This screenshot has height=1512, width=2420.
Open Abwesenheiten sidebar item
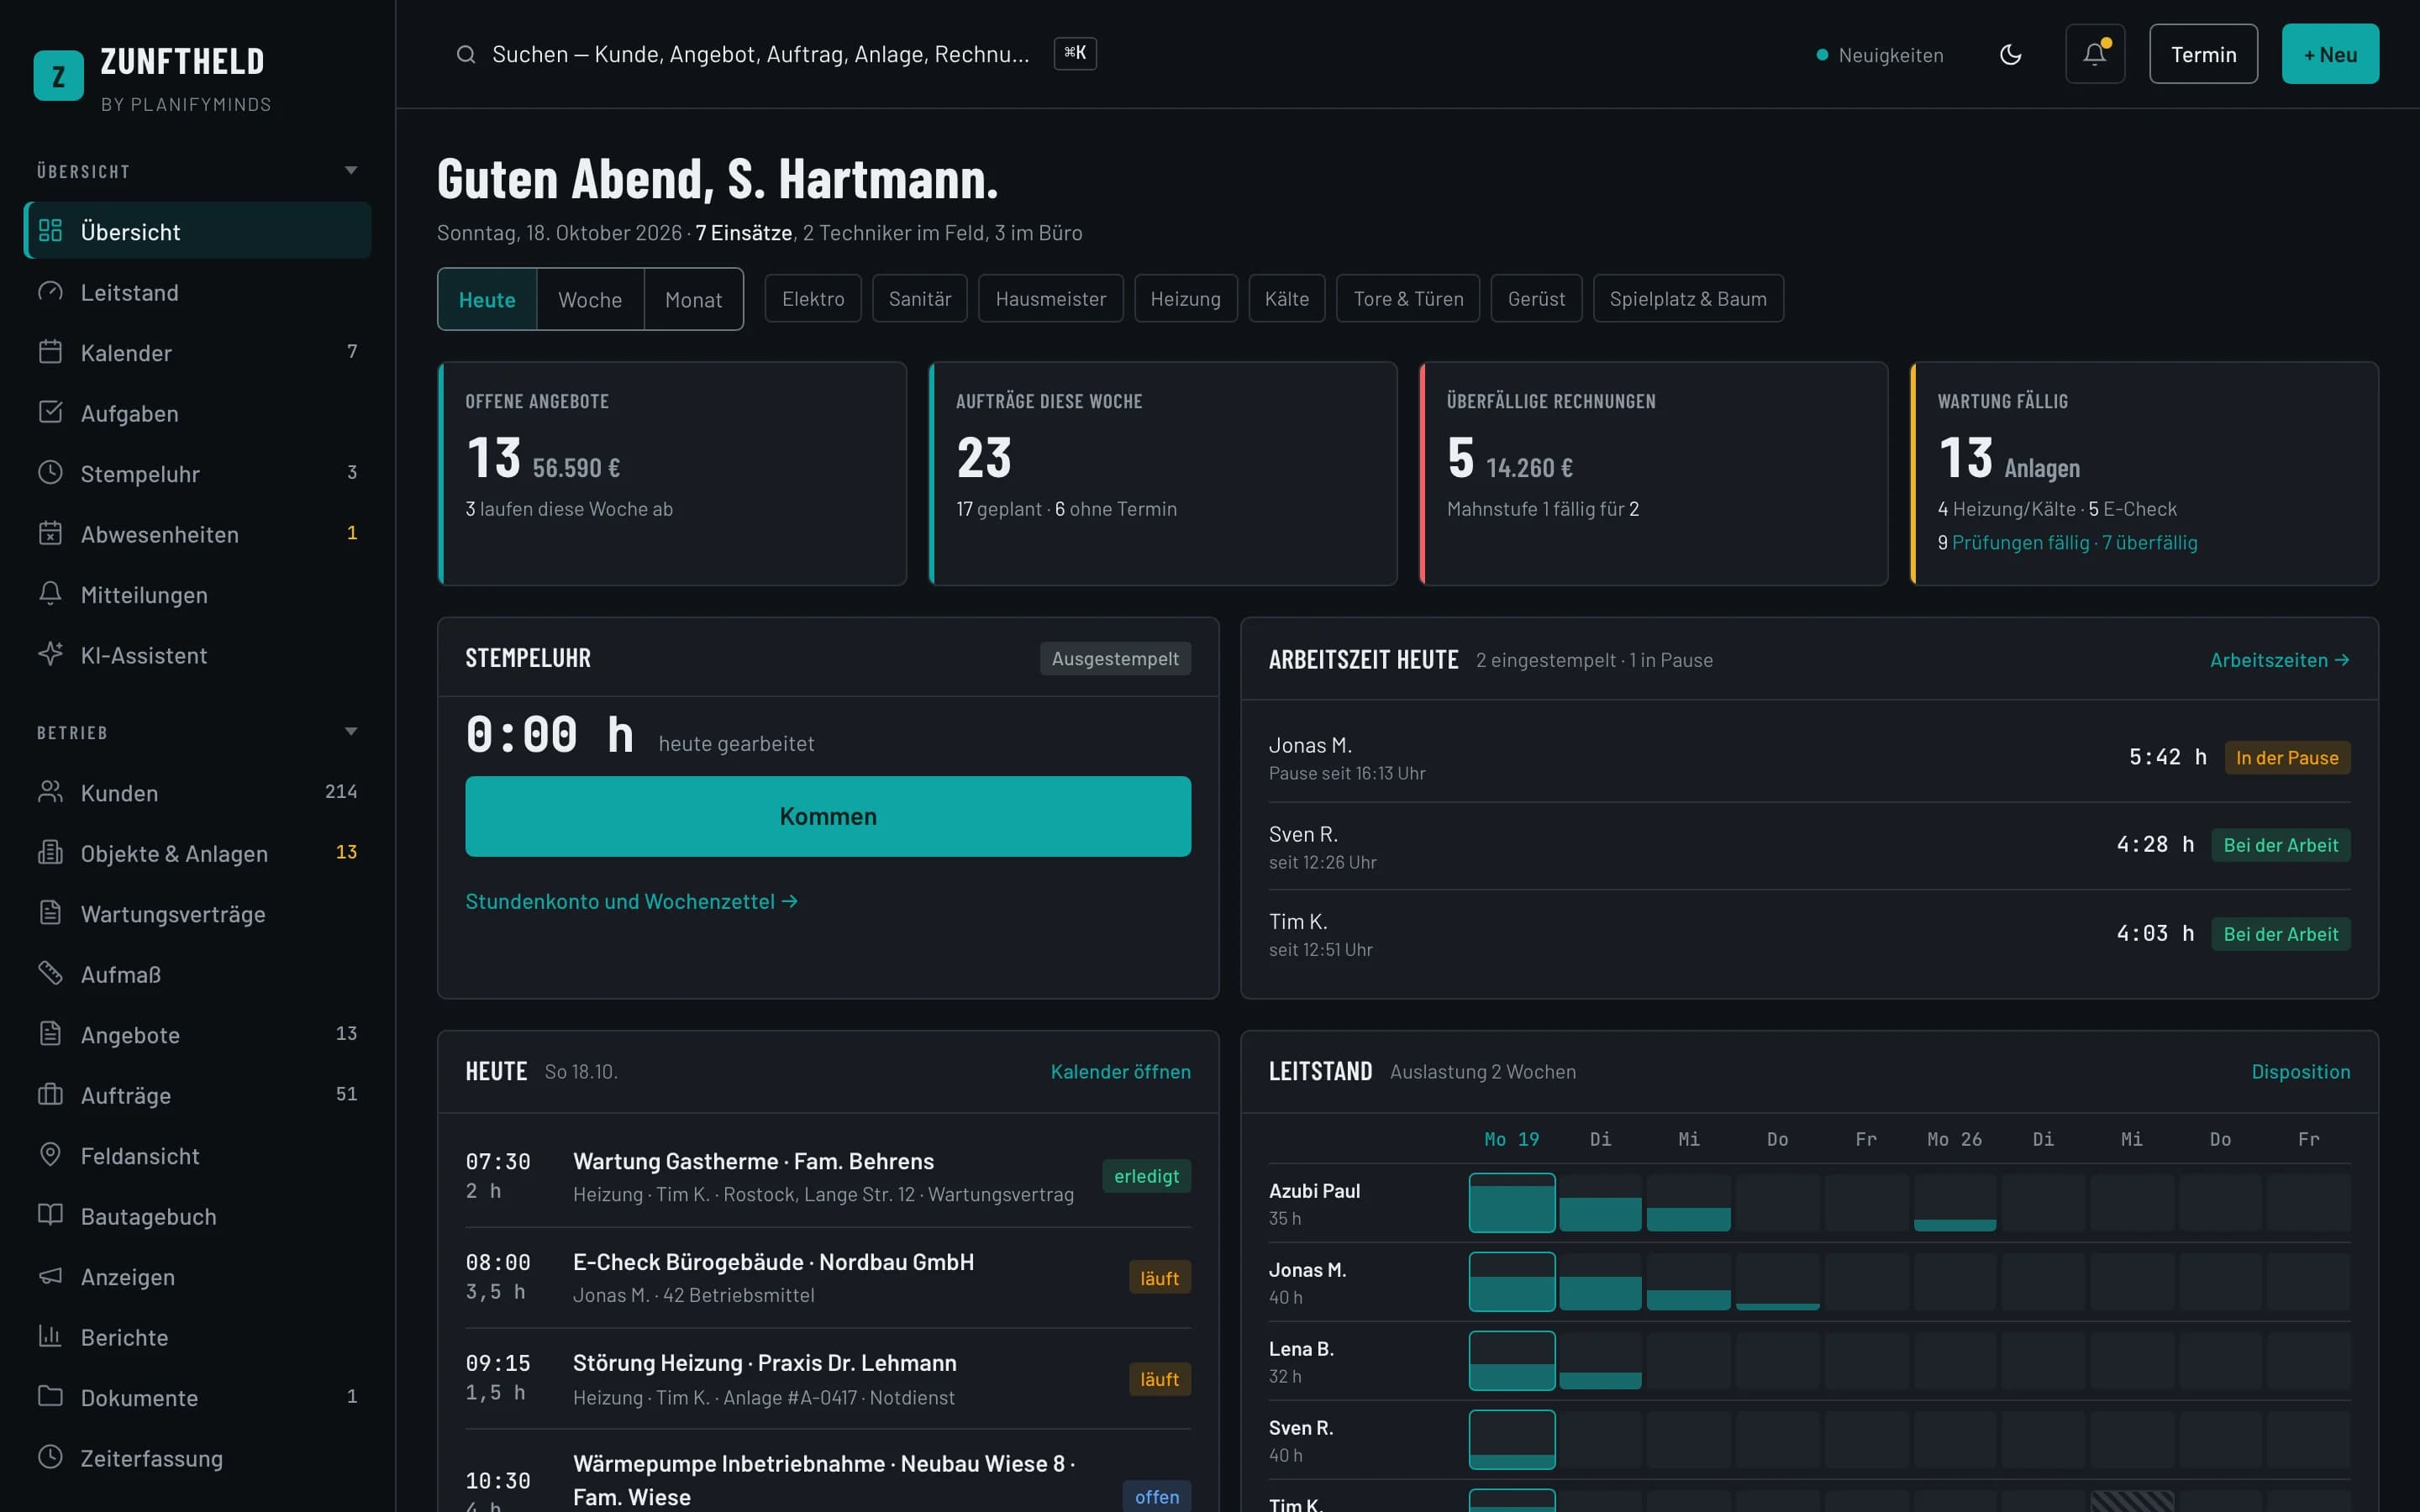tap(197, 534)
